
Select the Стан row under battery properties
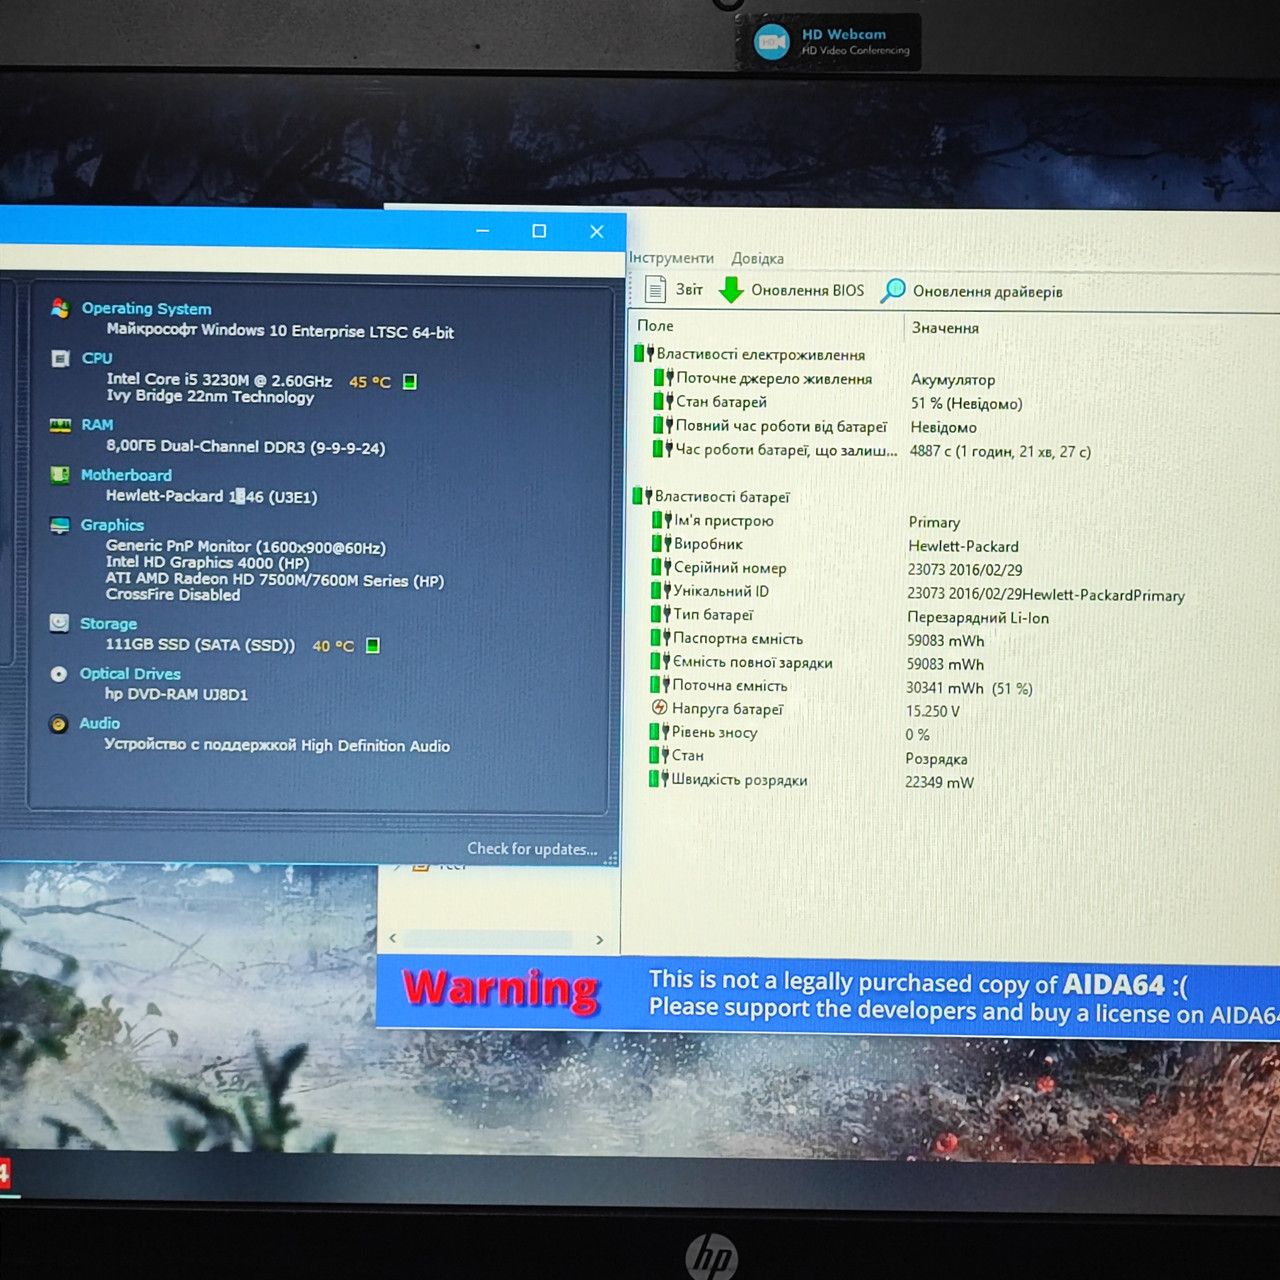677,755
